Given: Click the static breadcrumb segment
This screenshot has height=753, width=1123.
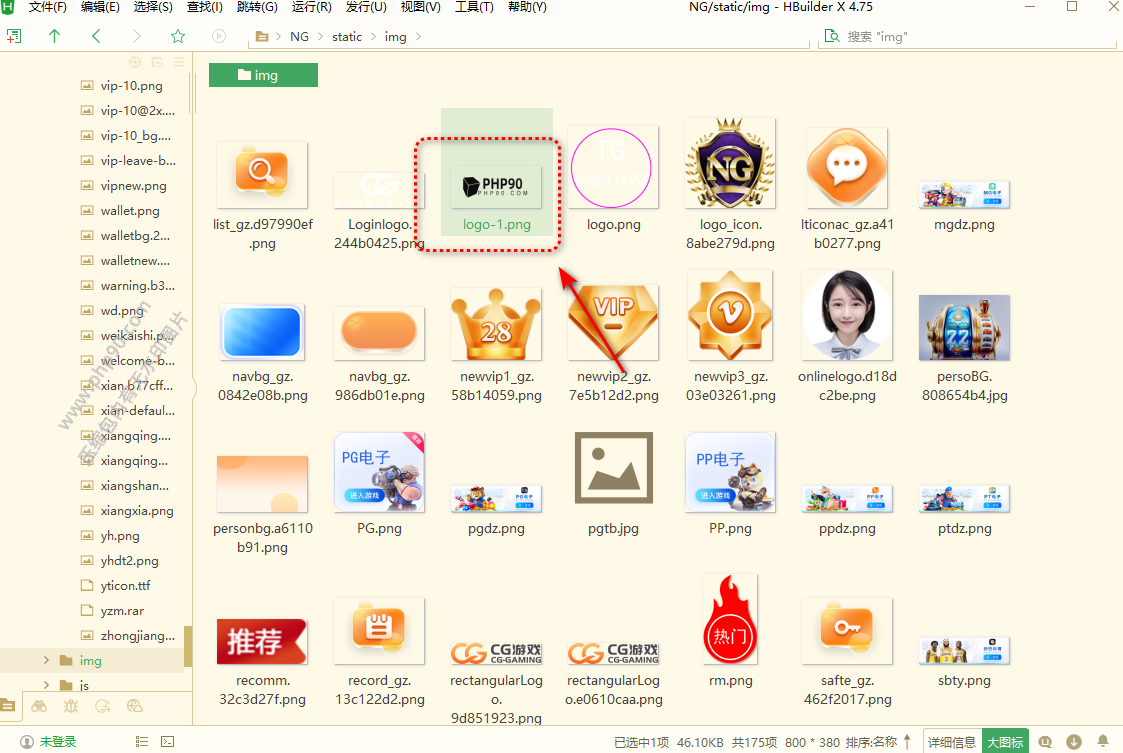Looking at the screenshot, I should [347, 37].
